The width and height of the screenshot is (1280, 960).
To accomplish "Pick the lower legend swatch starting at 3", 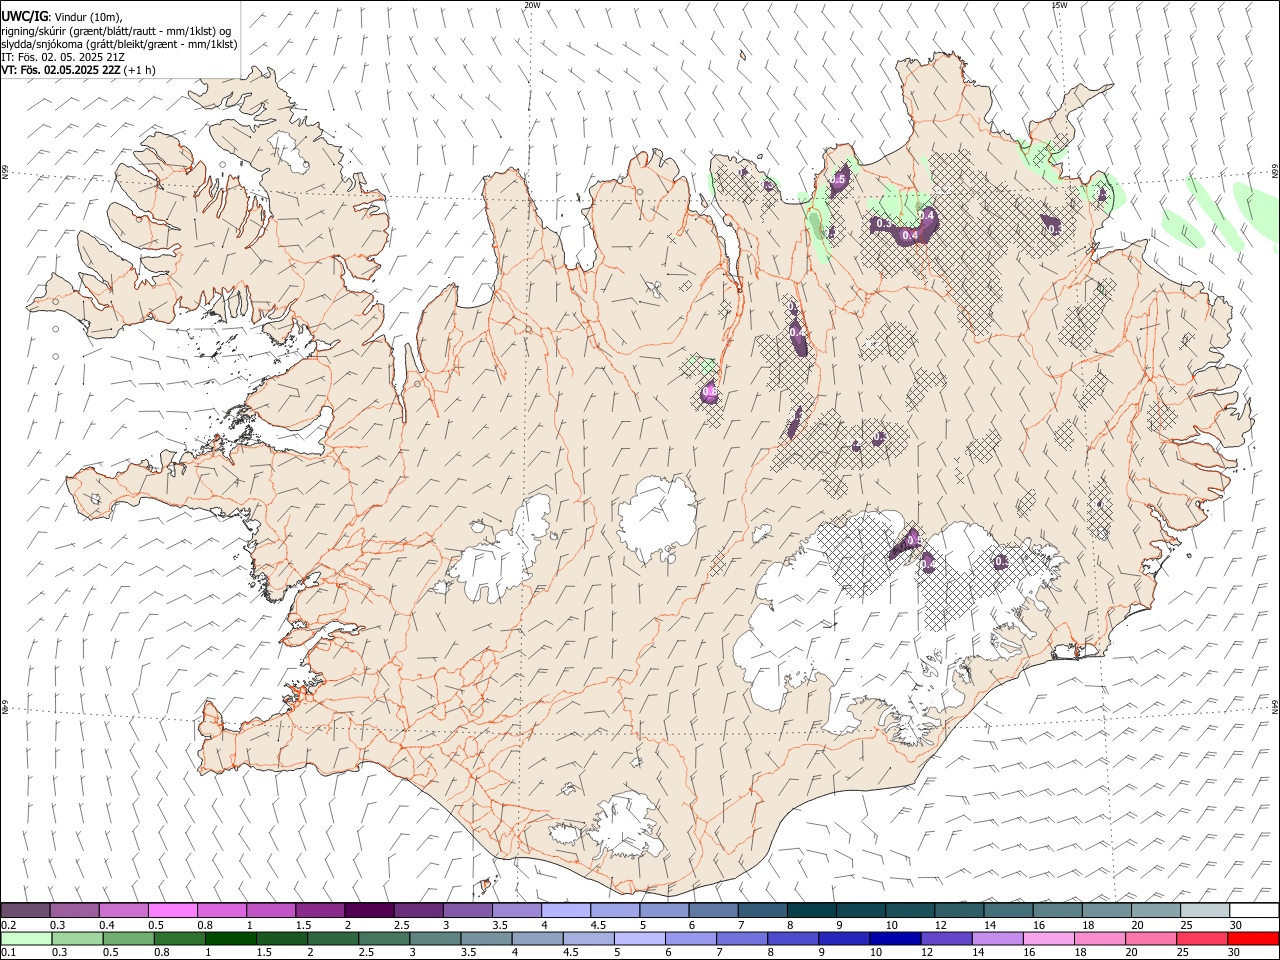I will click(x=435, y=938).
